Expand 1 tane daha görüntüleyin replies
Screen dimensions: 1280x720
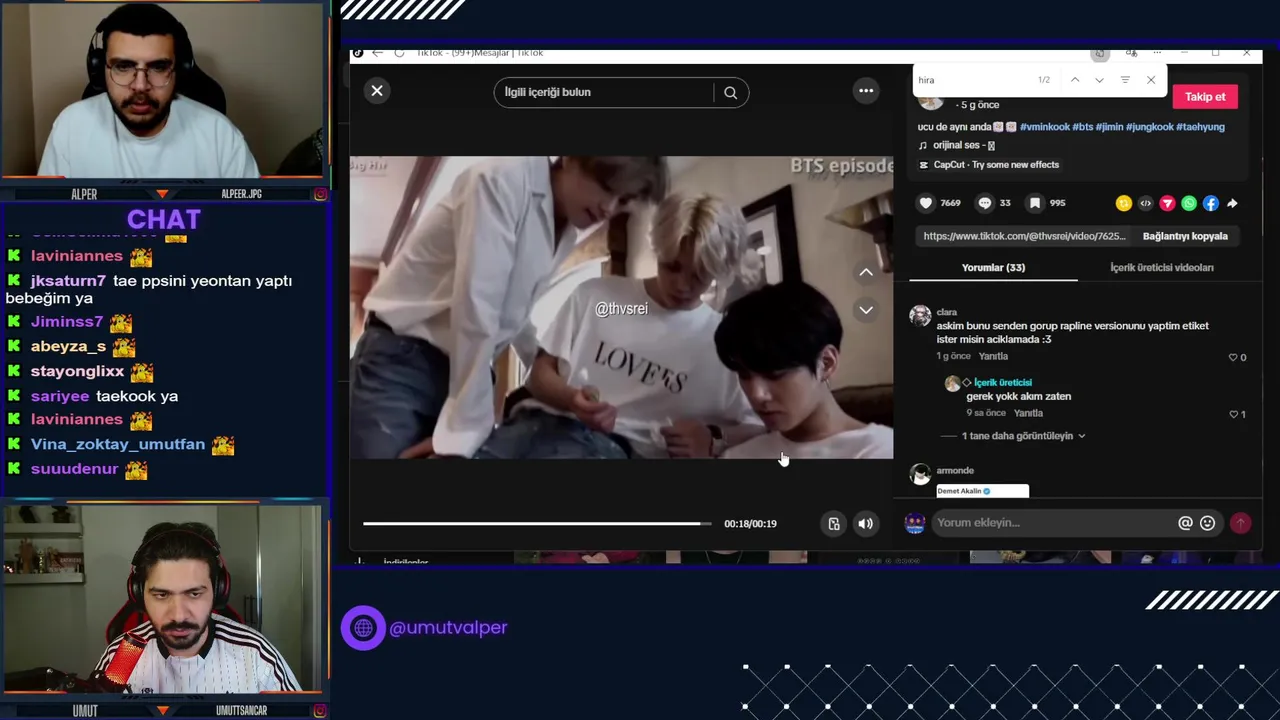1023,436
